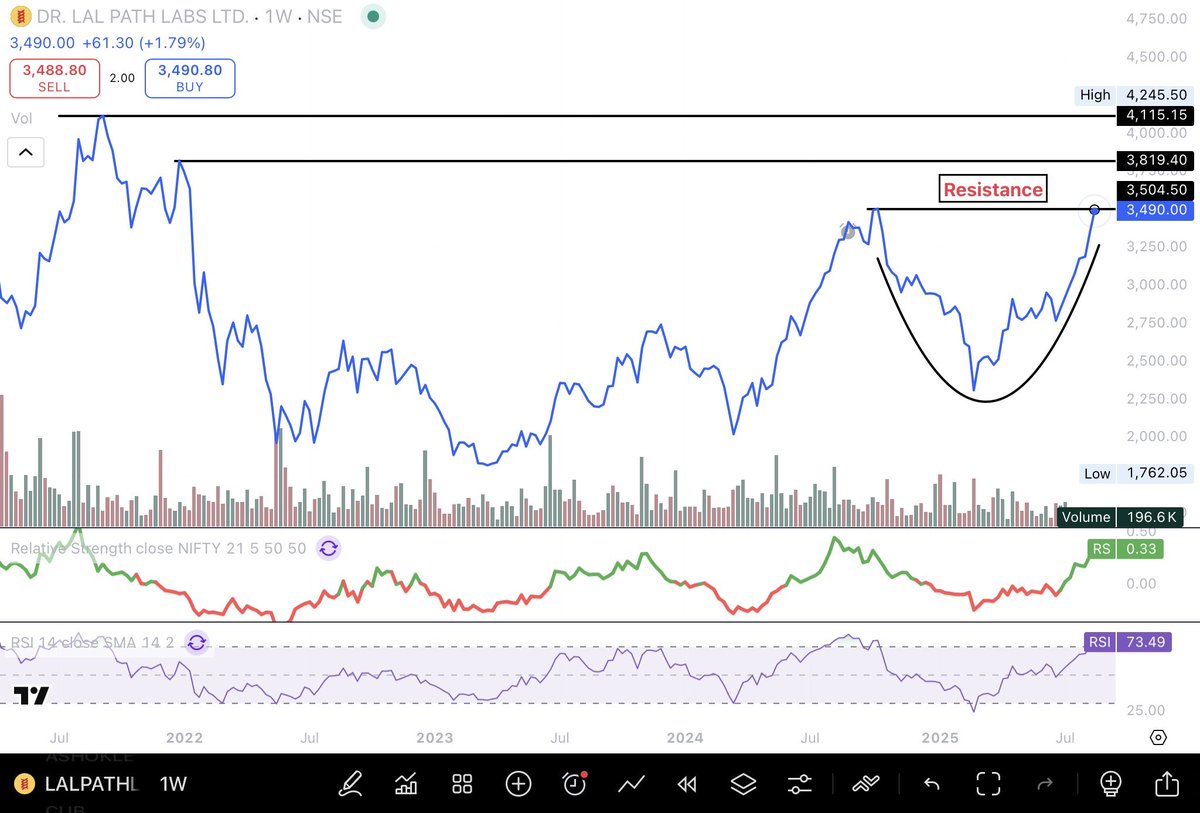Click the SELL 3,488.80 button
The image size is (1200, 813).
[x=55, y=78]
